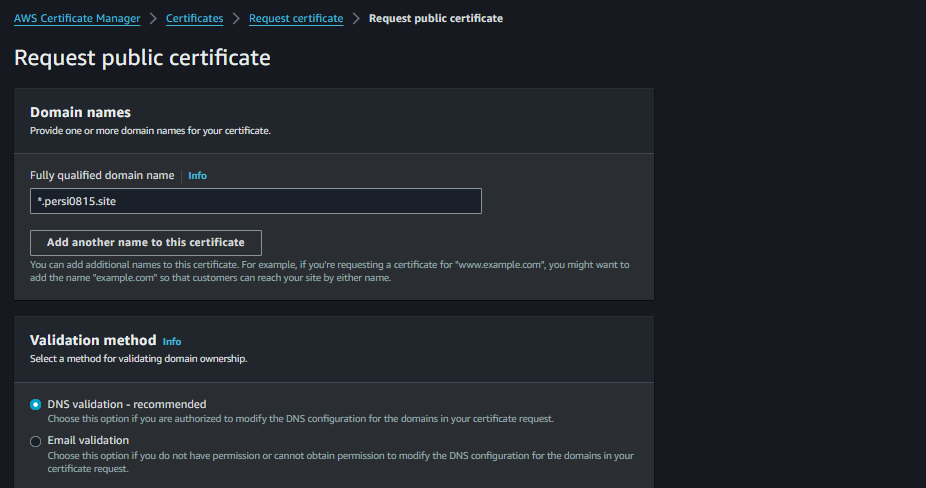Click breadcrumb text Request public certificate
Image resolution: width=926 pixels, height=488 pixels.
(x=436, y=18)
